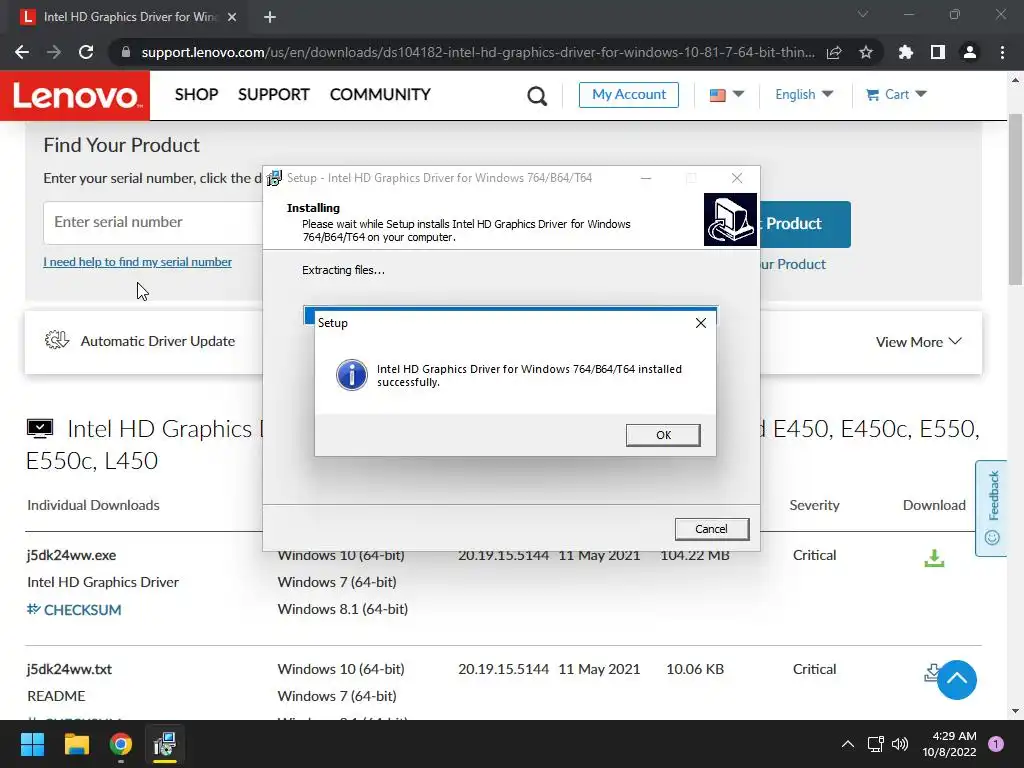The width and height of the screenshot is (1024, 768).
Task: Open the country flag dropdown
Action: (x=726, y=95)
